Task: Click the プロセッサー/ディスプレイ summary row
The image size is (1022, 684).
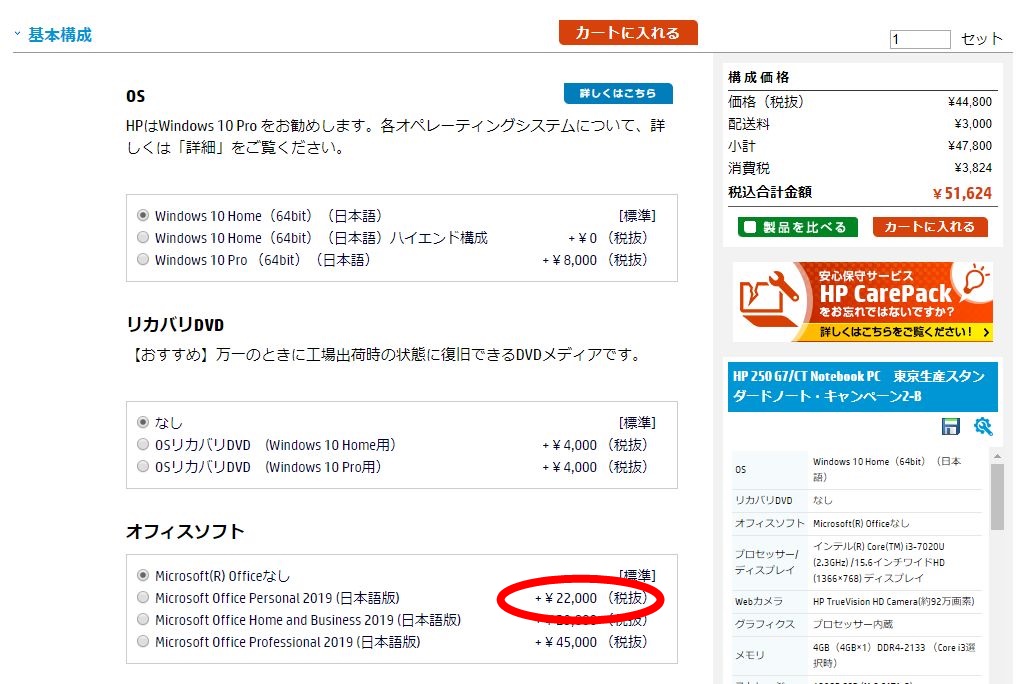Action: pyautogui.click(x=858, y=562)
